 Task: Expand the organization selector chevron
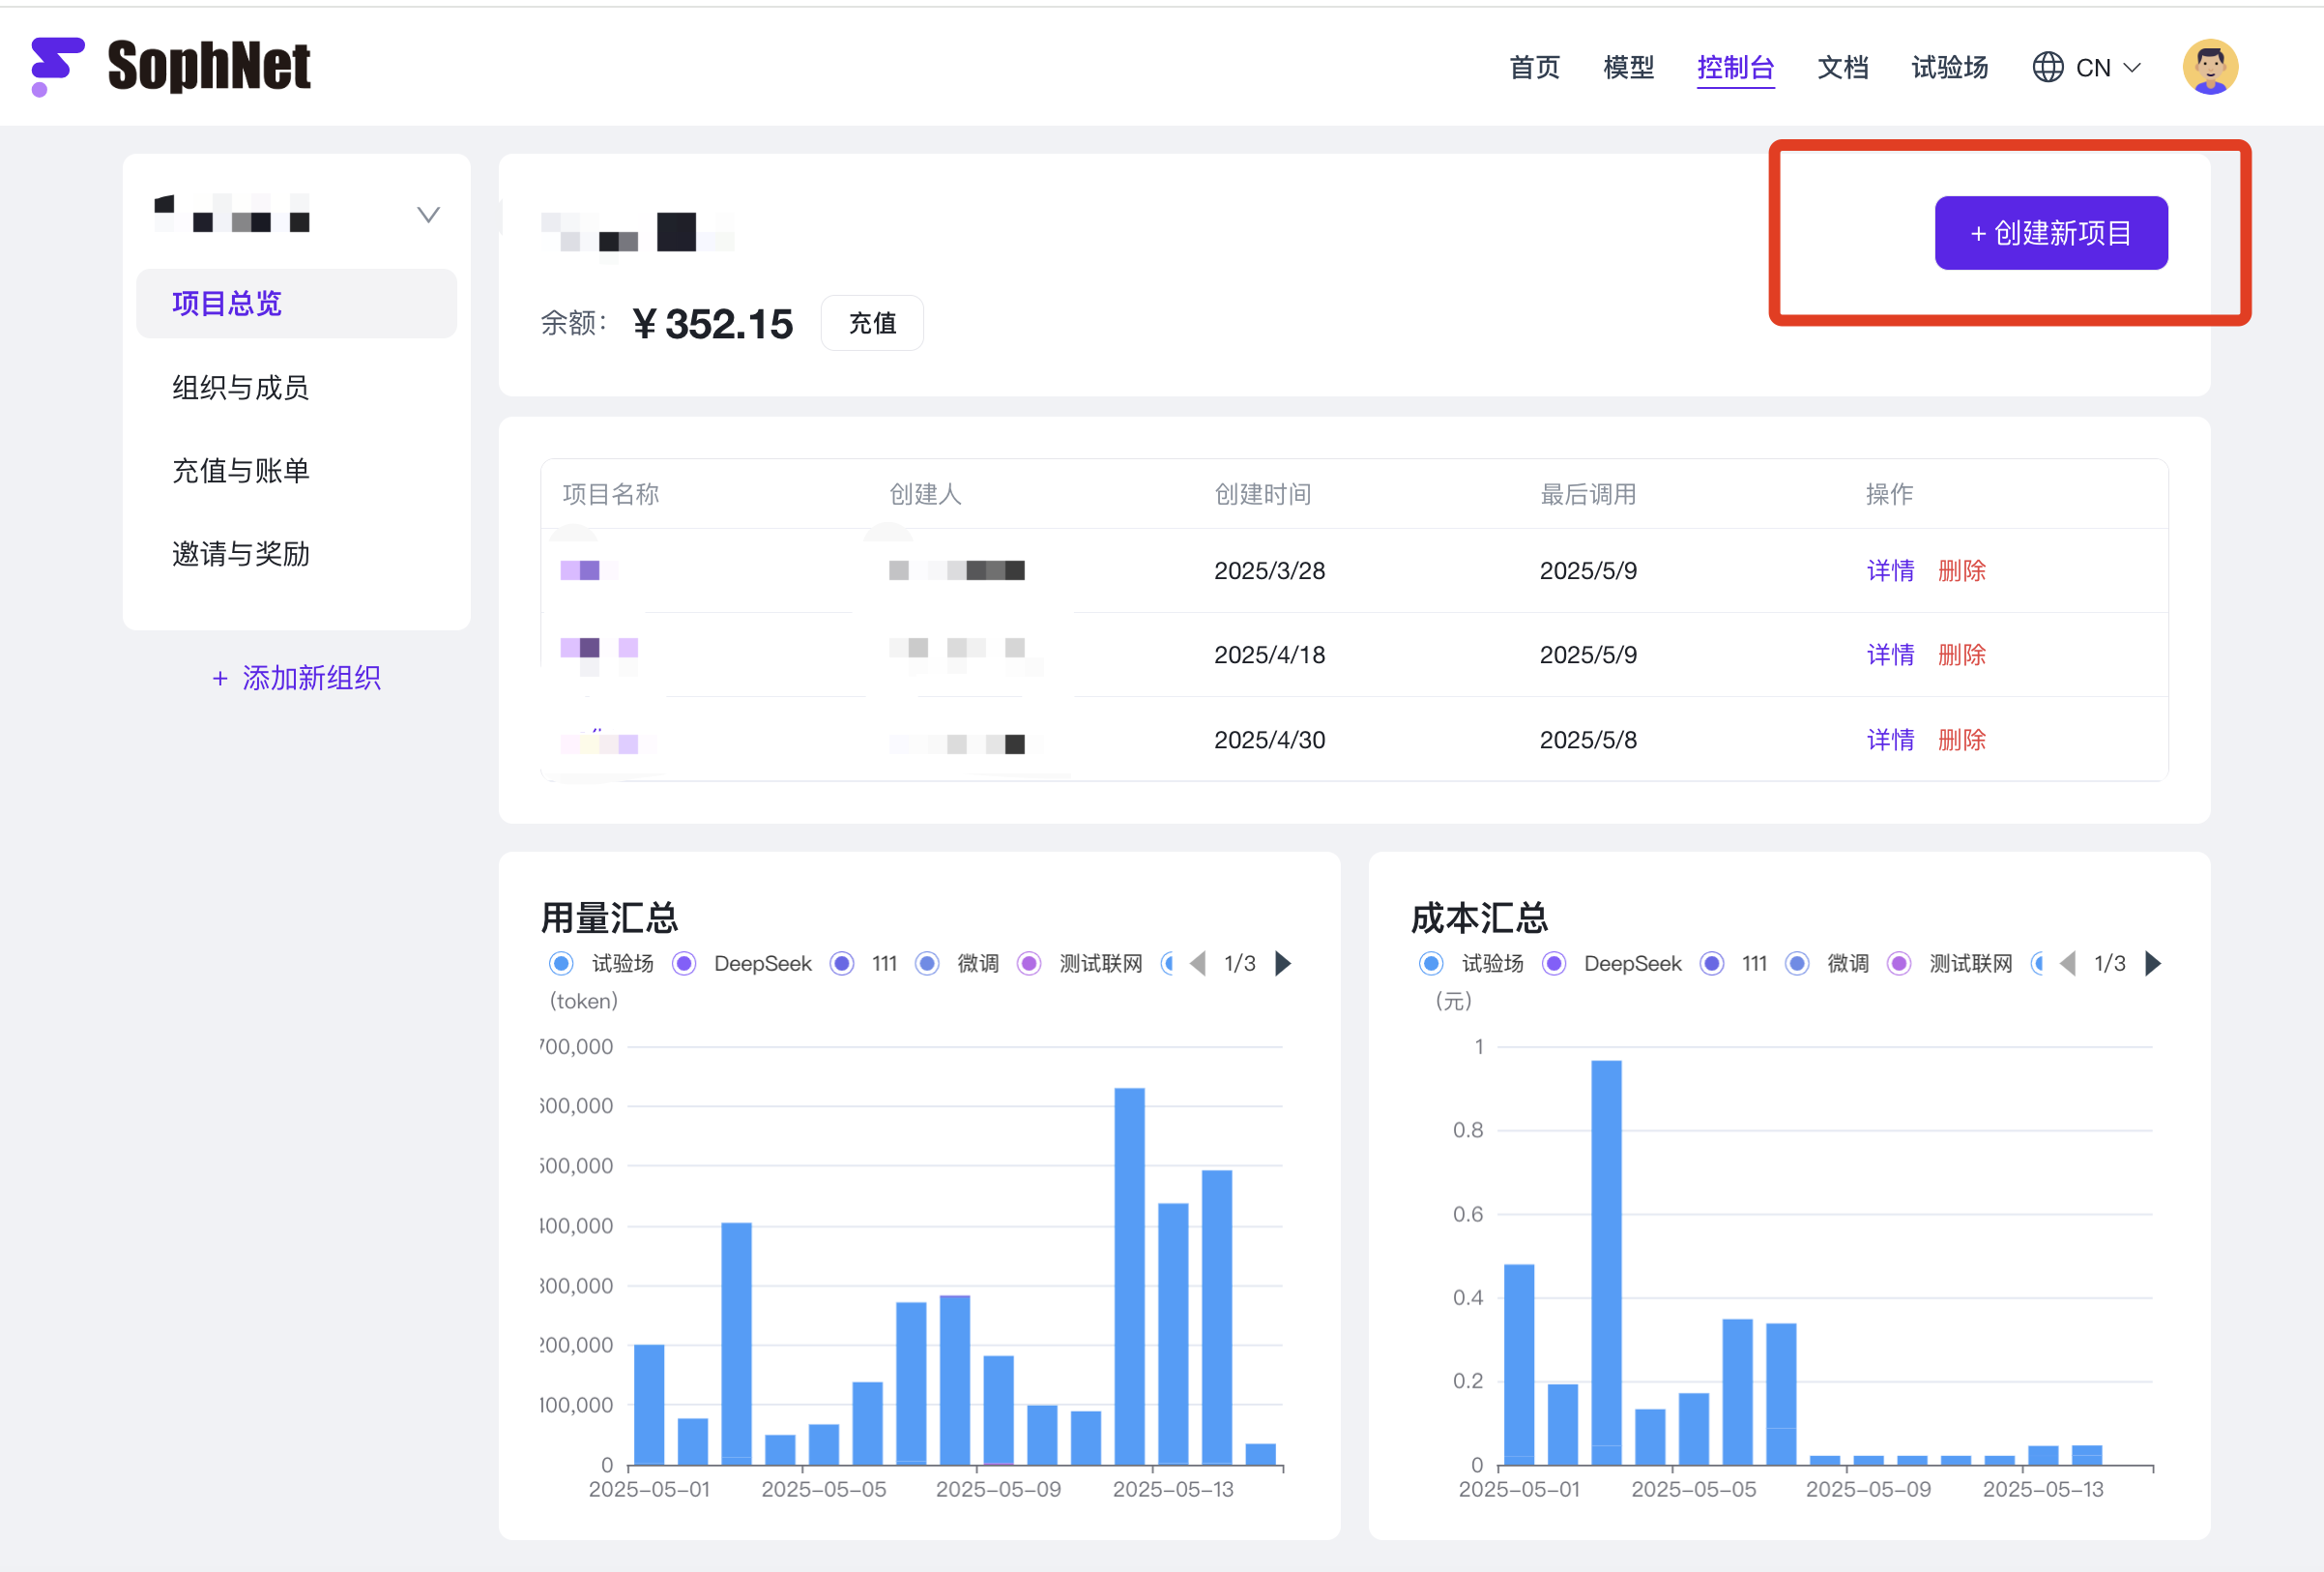pos(428,214)
